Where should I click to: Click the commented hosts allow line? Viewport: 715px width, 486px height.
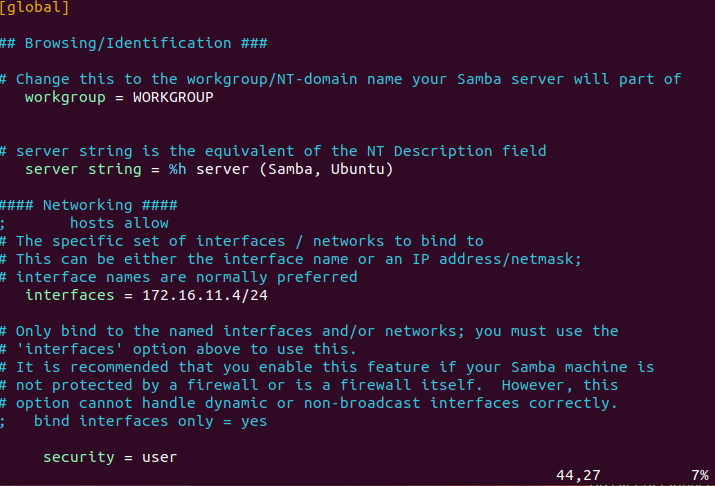coord(84,223)
